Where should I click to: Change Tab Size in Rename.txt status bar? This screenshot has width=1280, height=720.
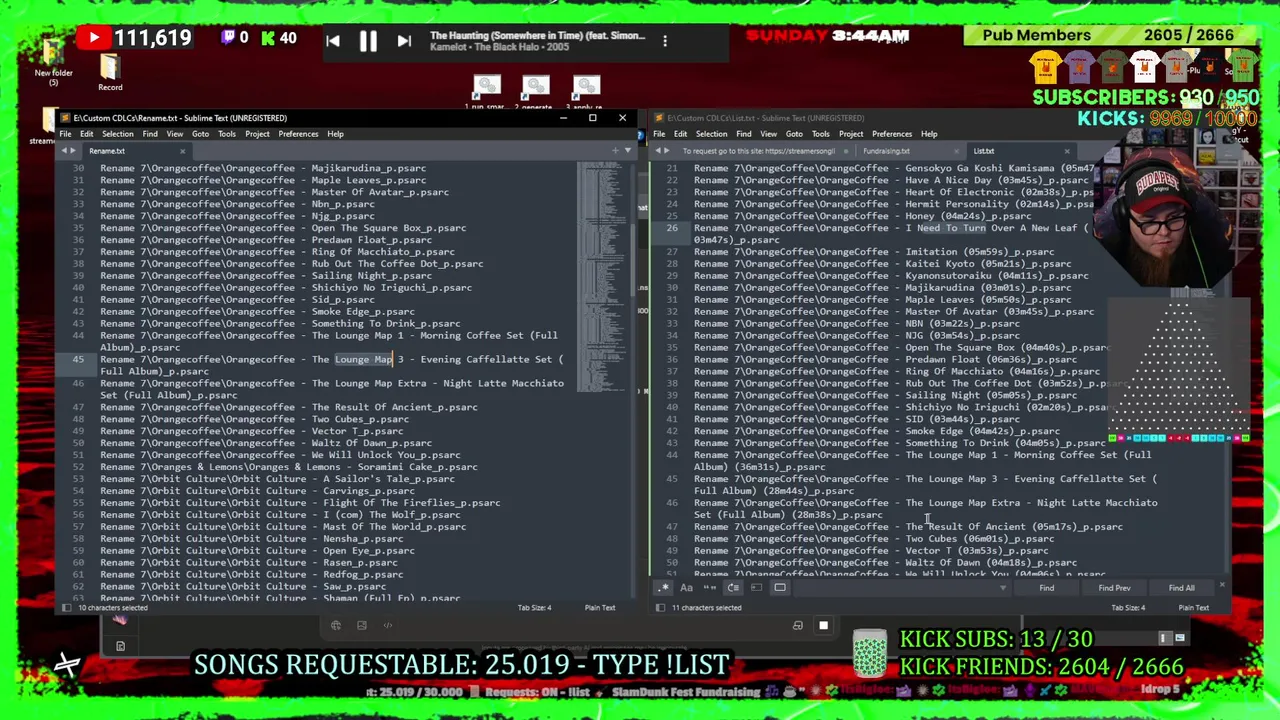point(534,608)
